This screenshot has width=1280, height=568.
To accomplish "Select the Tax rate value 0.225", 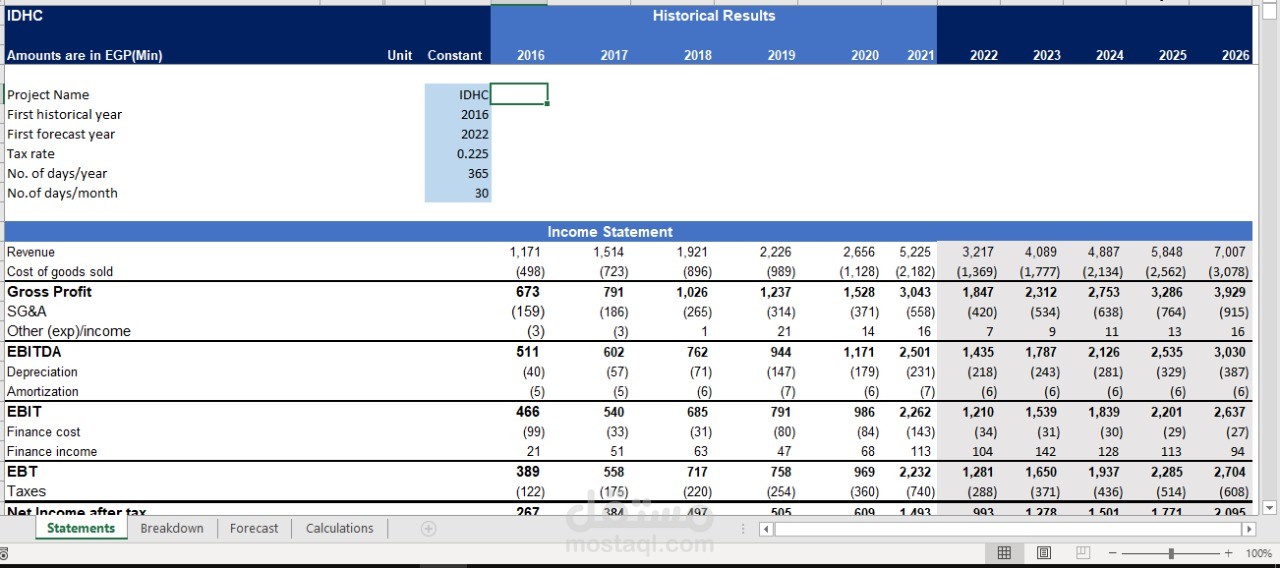I will [x=457, y=154].
